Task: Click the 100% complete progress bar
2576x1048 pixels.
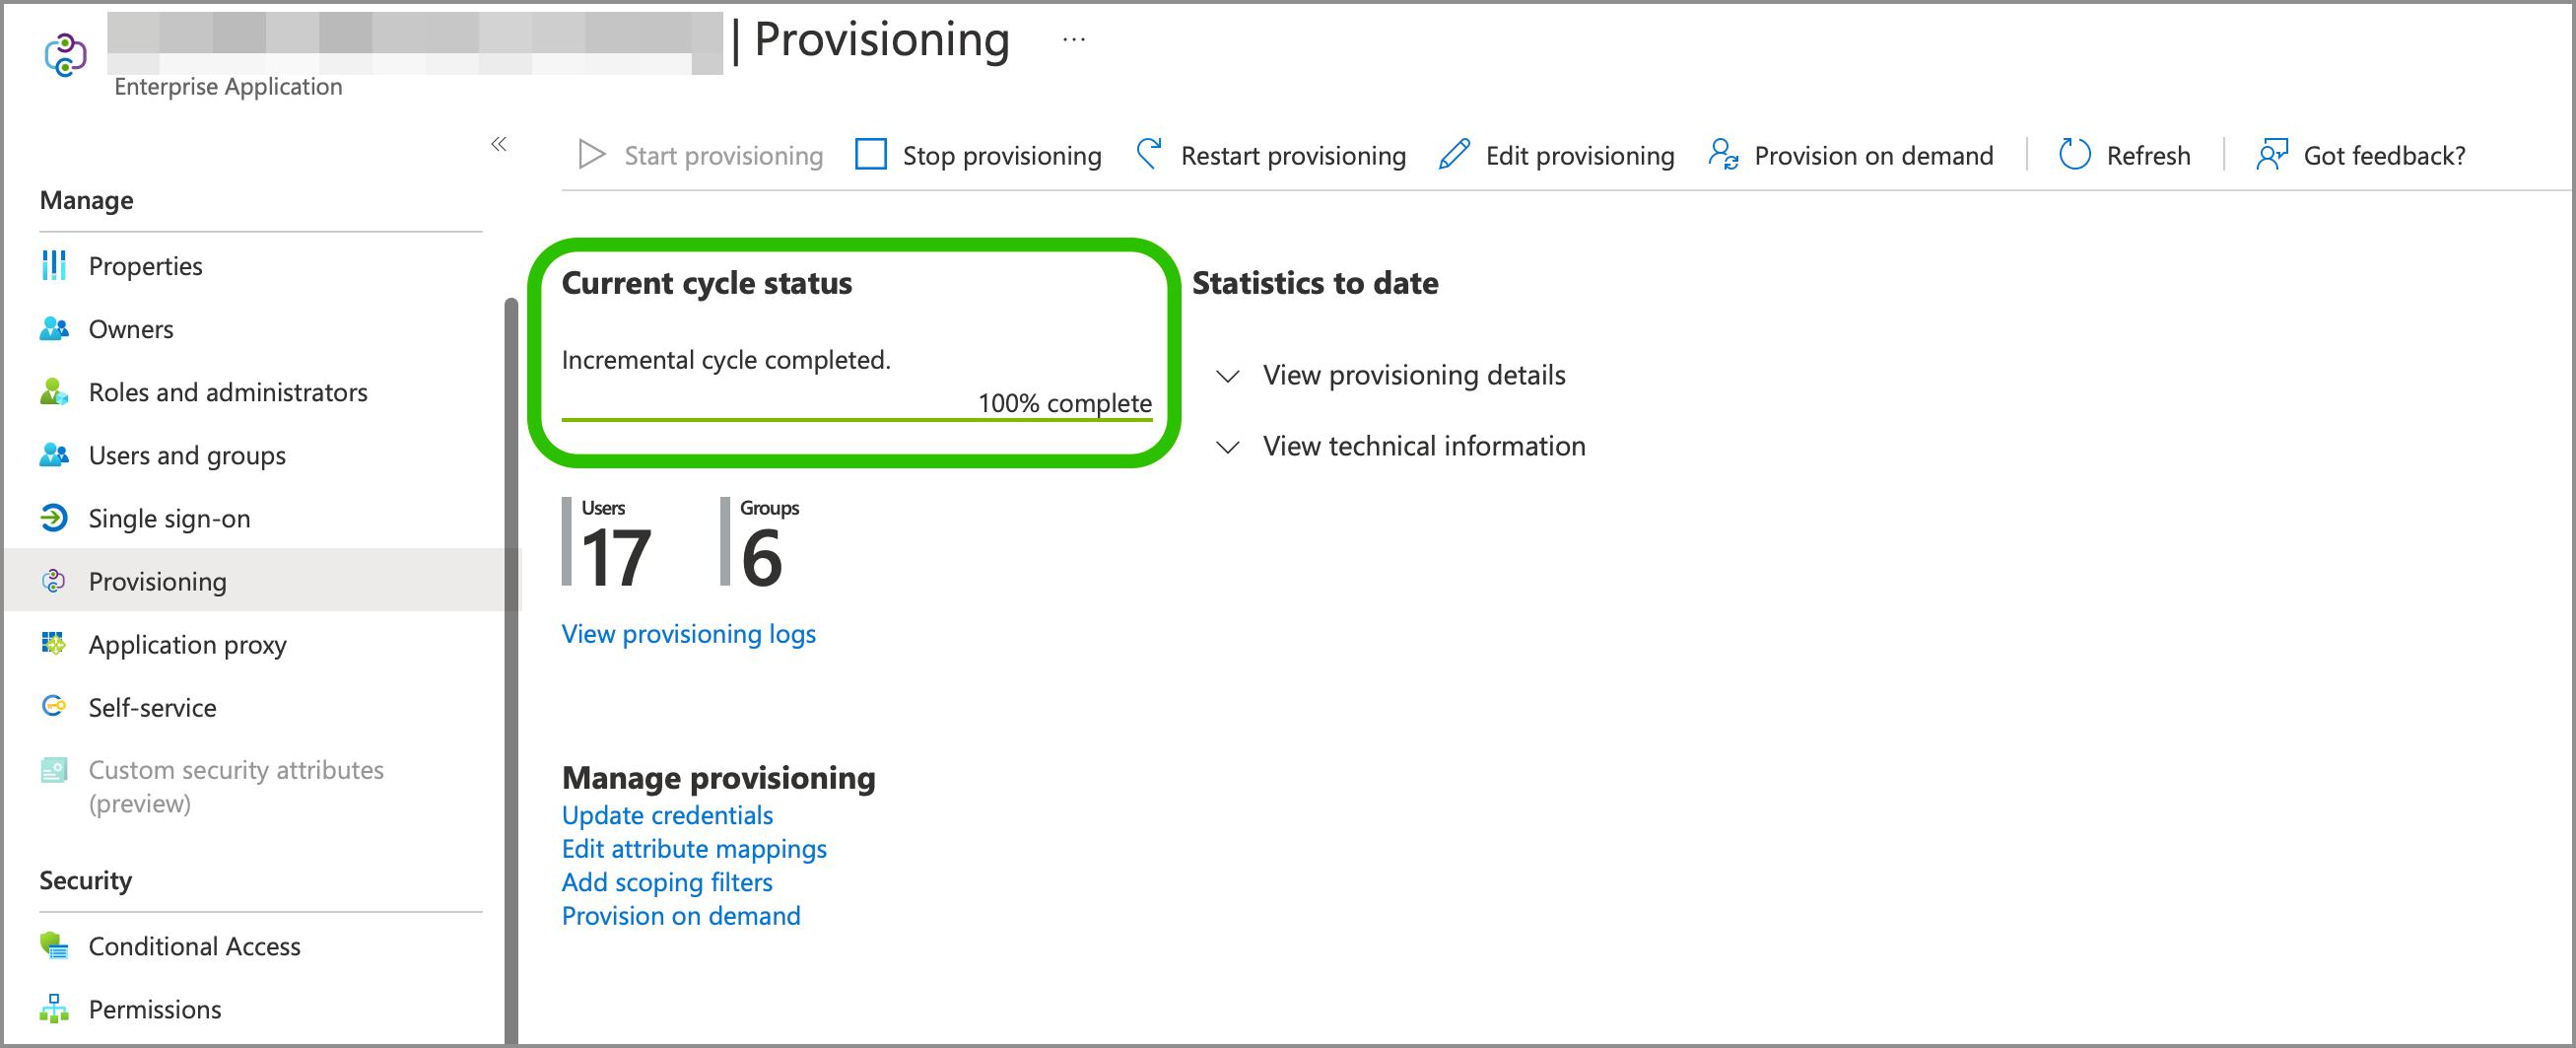Action: [x=856, y=420]
